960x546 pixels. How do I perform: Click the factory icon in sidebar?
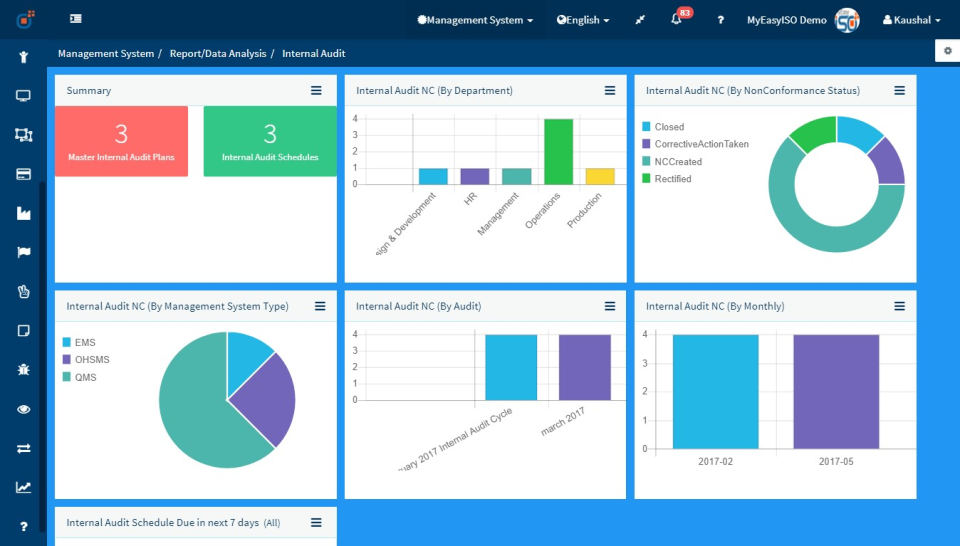23,213
